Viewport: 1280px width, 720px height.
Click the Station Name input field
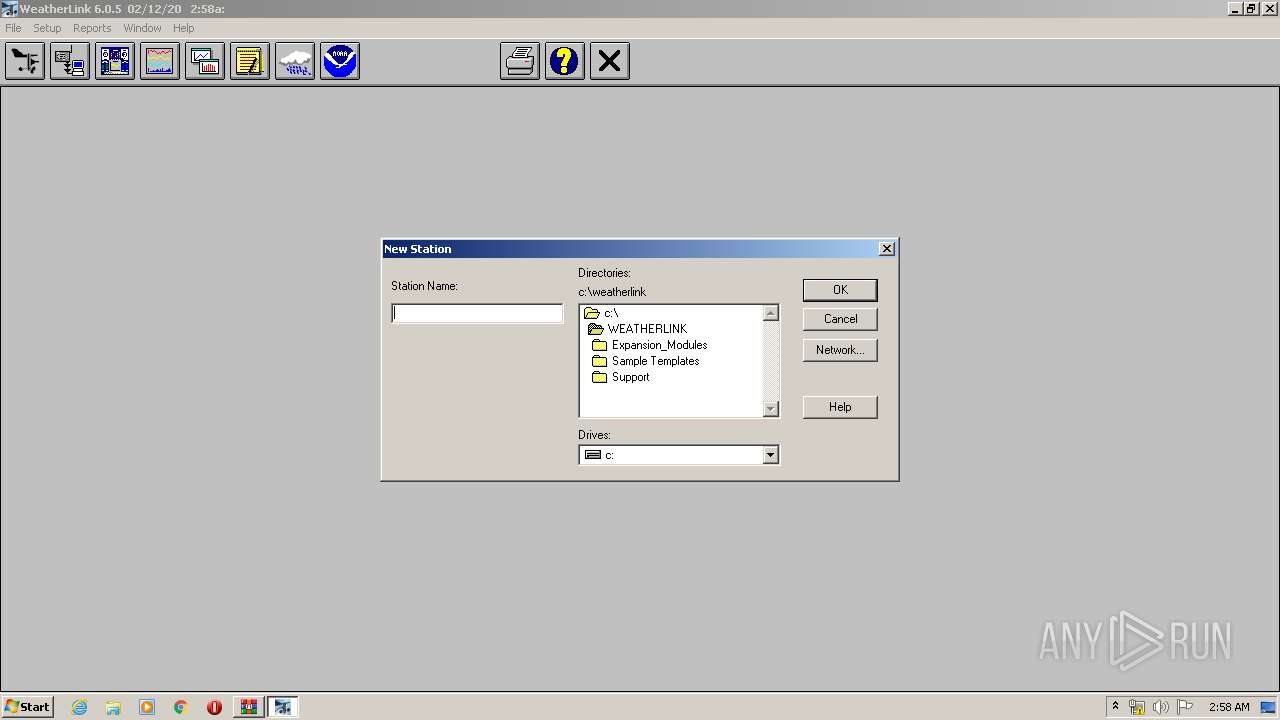[x=477, y=313]
